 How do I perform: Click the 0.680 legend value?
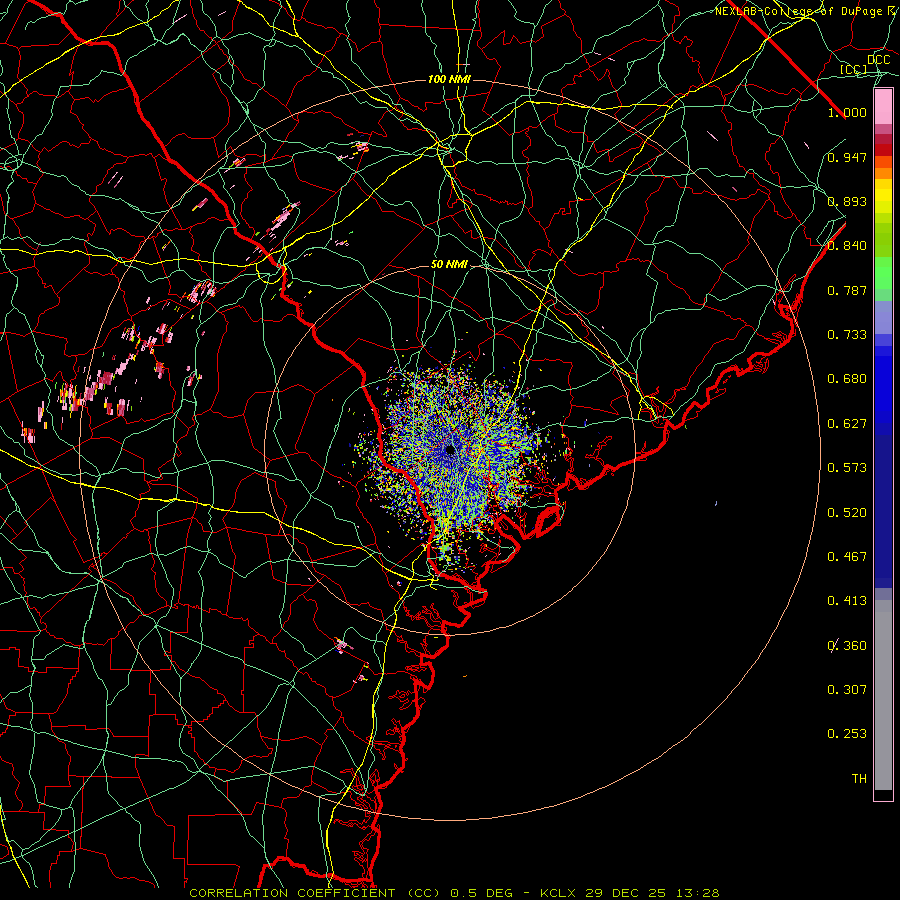[847, 379]
